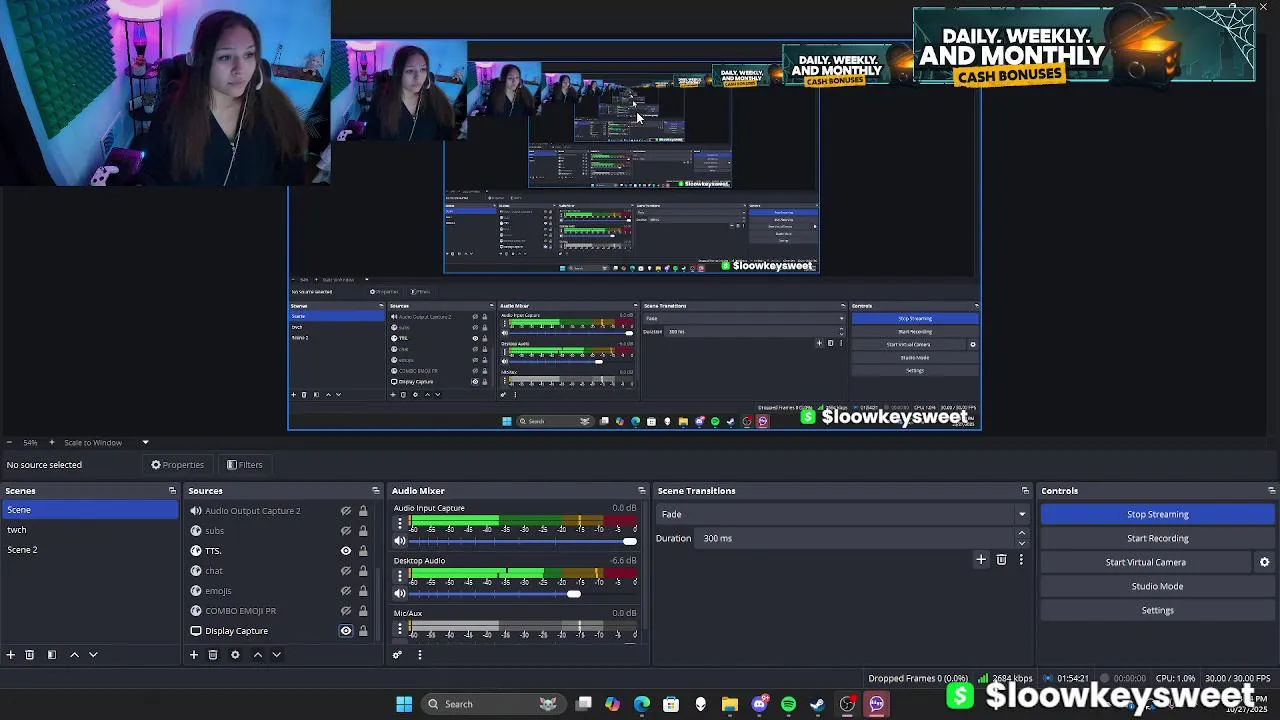Open Mic/Aux three-dot options
This screenshot has height=720, width=1280.
click(400, 630)
